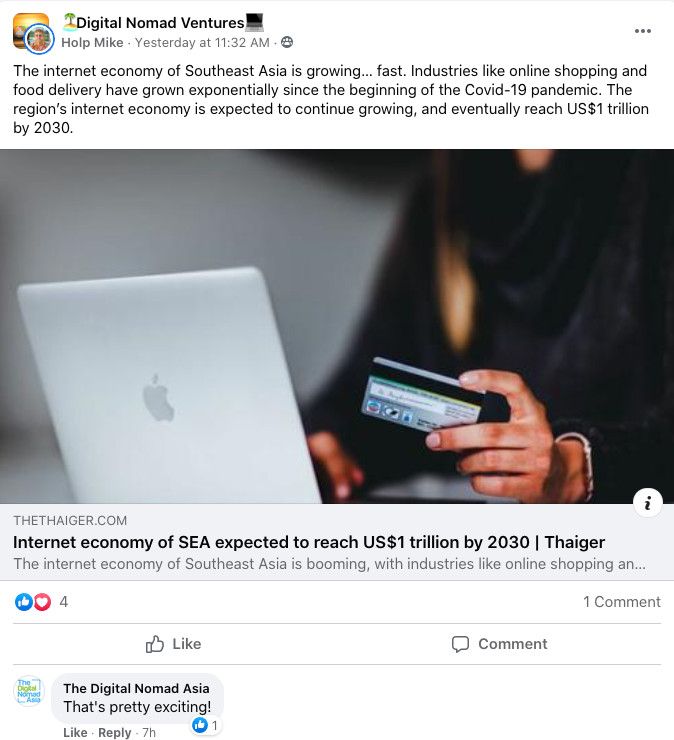Click the group privacy icon beside timestamp

point(286,42)
